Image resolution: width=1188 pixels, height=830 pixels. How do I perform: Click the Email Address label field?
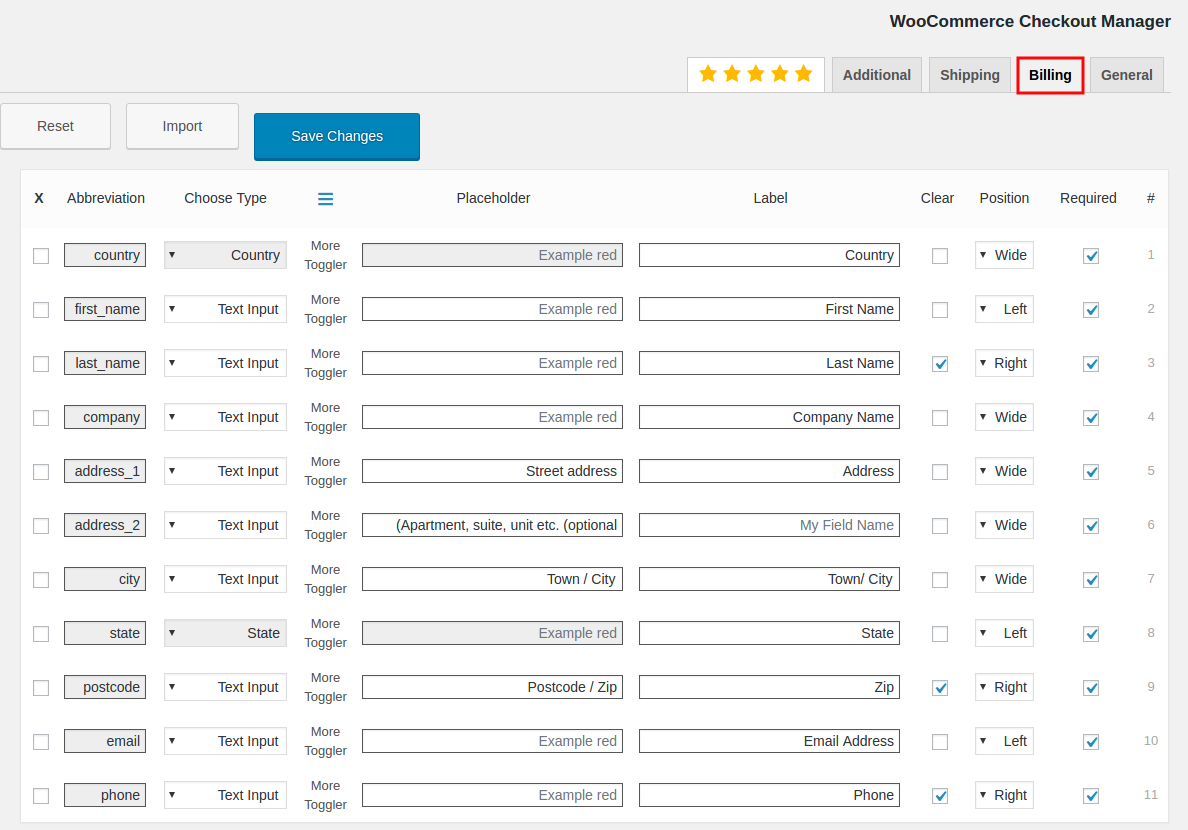click(x=769, y=741)
